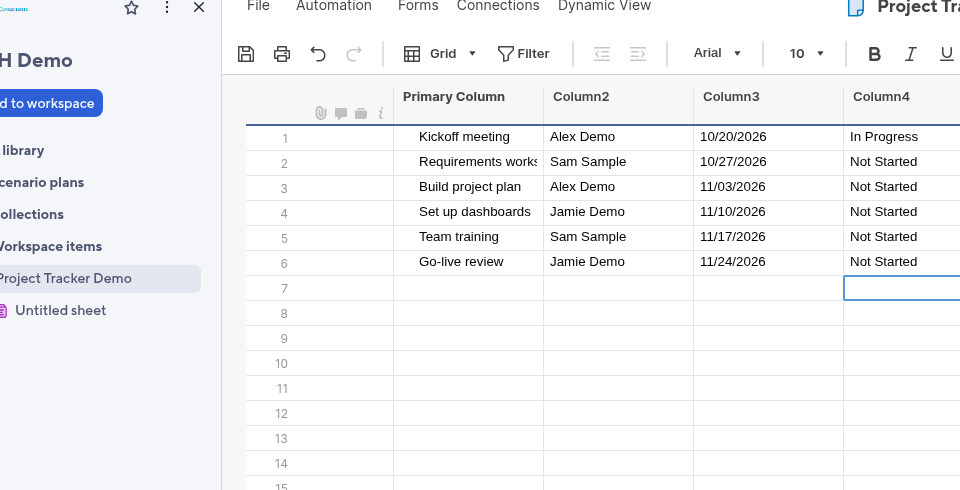Open the font size 10 dropdown
The image size is (960, 490).
(x=806, y=53)
